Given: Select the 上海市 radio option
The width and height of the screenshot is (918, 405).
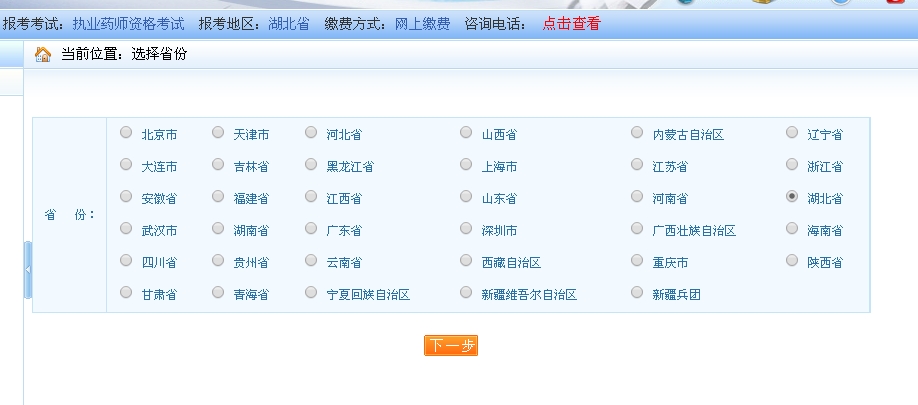Looking at the screenshot, I should click(x=466, y=164).
